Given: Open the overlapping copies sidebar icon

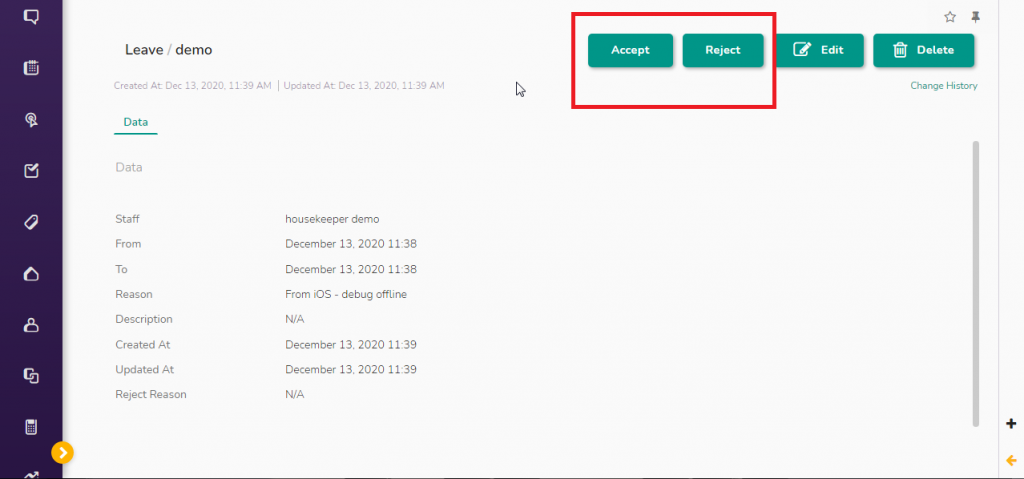Looking at the screenshot, I should [31, 376].
